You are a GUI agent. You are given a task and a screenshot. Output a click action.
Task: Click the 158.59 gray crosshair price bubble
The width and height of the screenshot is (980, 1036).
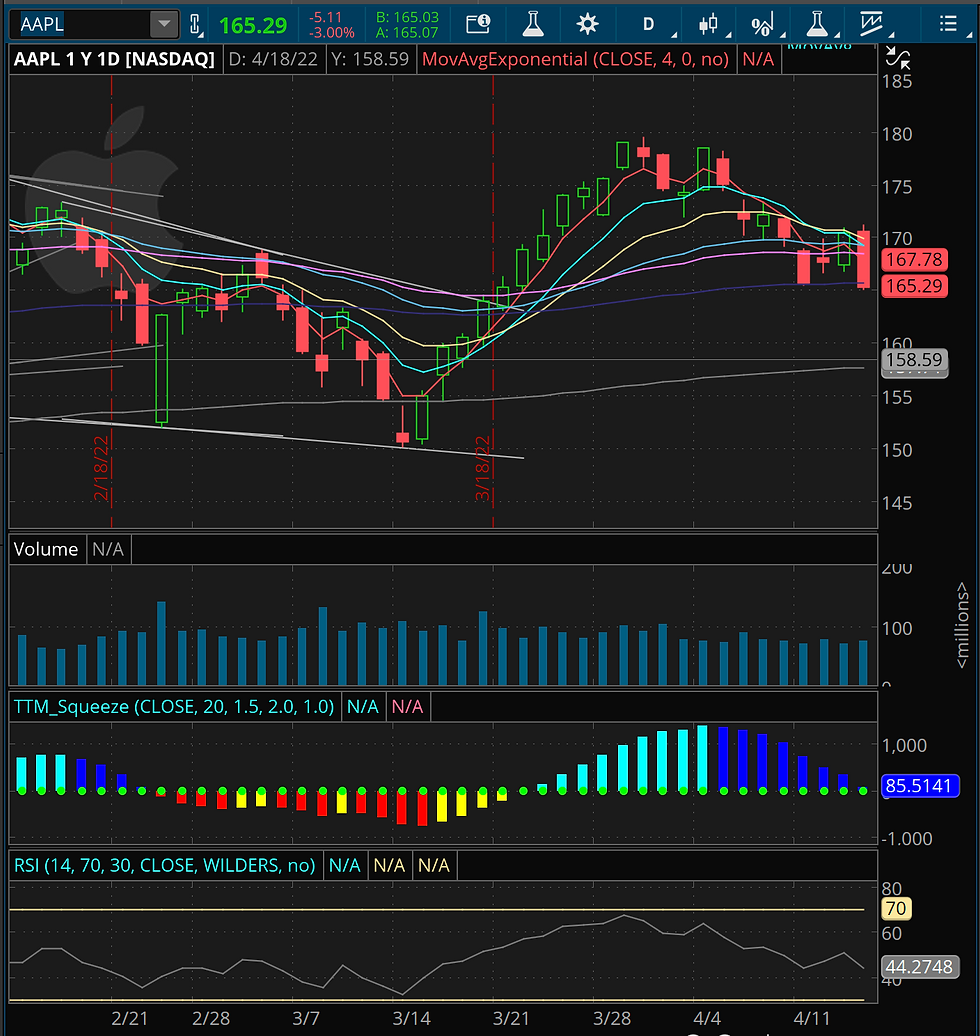(915, 360)
